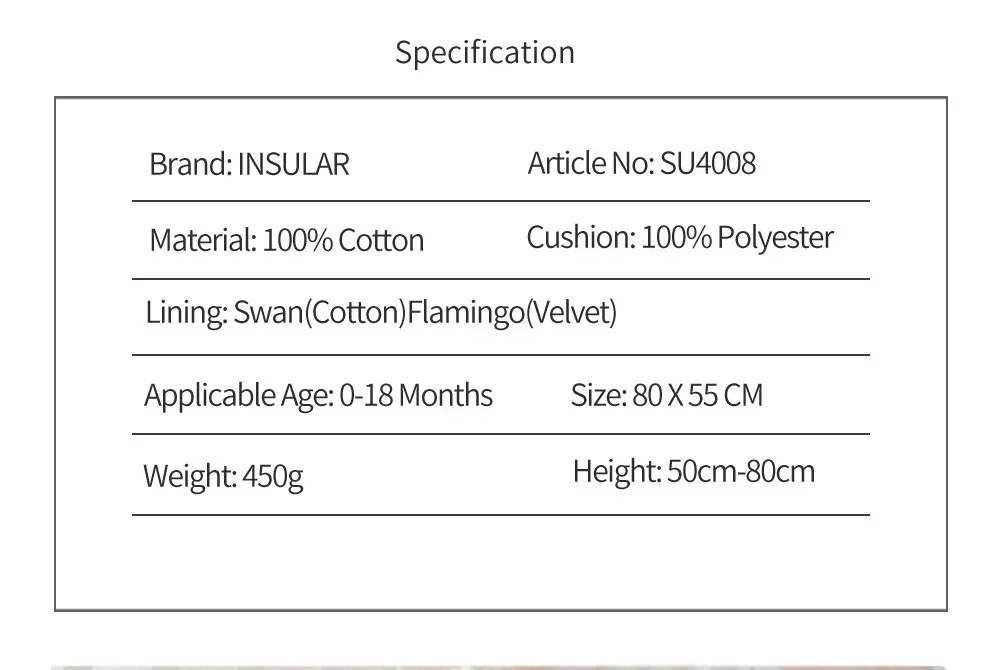Click the 'Cushion:' label
The height and width of the screenshot is (670, 1000).
pyautogui.click(x=580, y=237)
